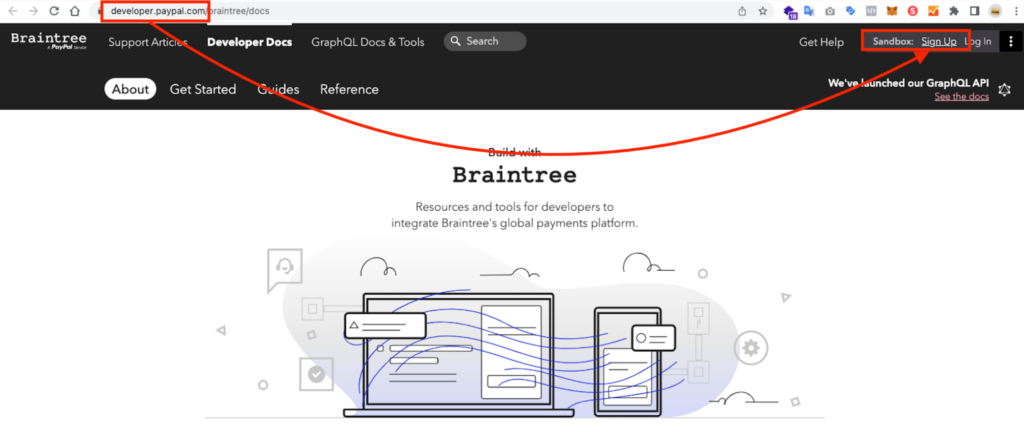Open the Guides tab
This screenshot has height=443, width=1024.
point(278,90)
